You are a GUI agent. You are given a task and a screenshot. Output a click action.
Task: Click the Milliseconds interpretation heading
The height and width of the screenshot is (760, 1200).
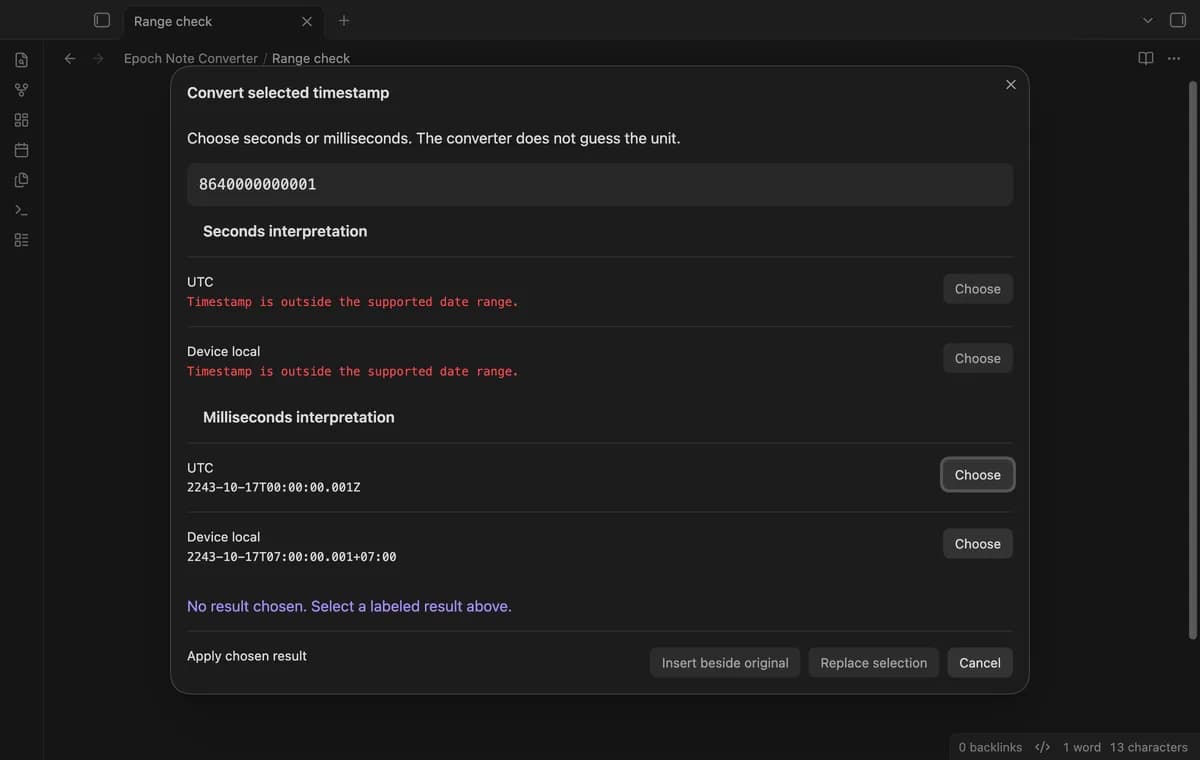(x=299, y=417)
